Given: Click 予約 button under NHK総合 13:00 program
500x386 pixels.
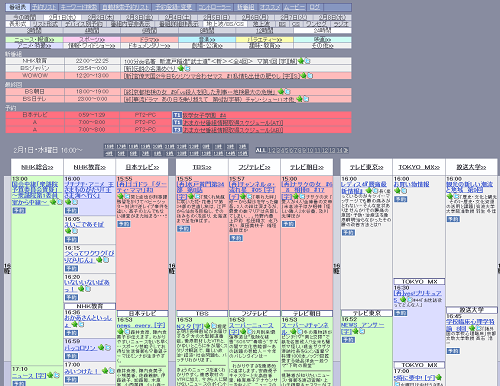Looking at the screenshot, I should point(19,211).
